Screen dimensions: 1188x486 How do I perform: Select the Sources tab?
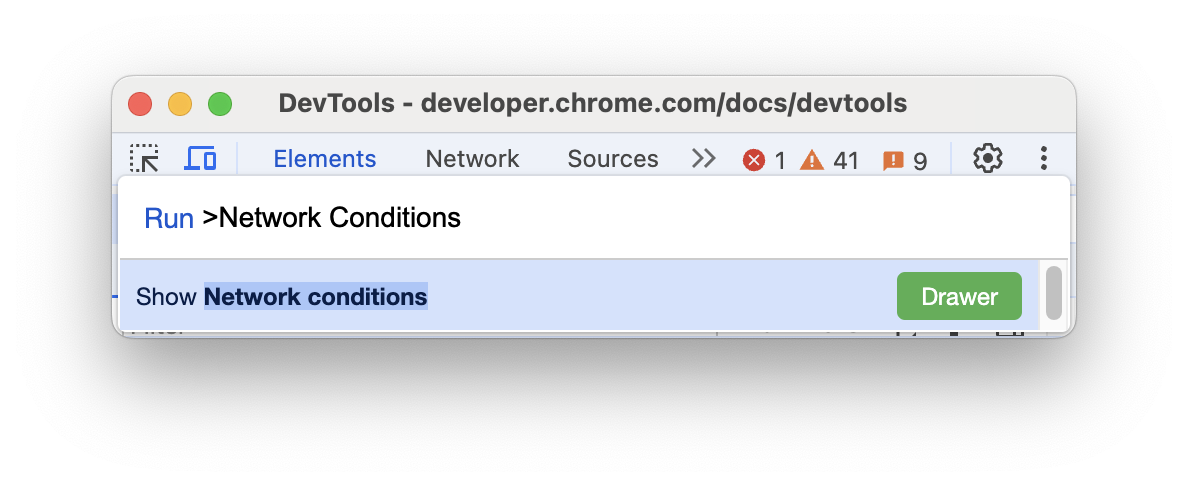tap(613, 159)
